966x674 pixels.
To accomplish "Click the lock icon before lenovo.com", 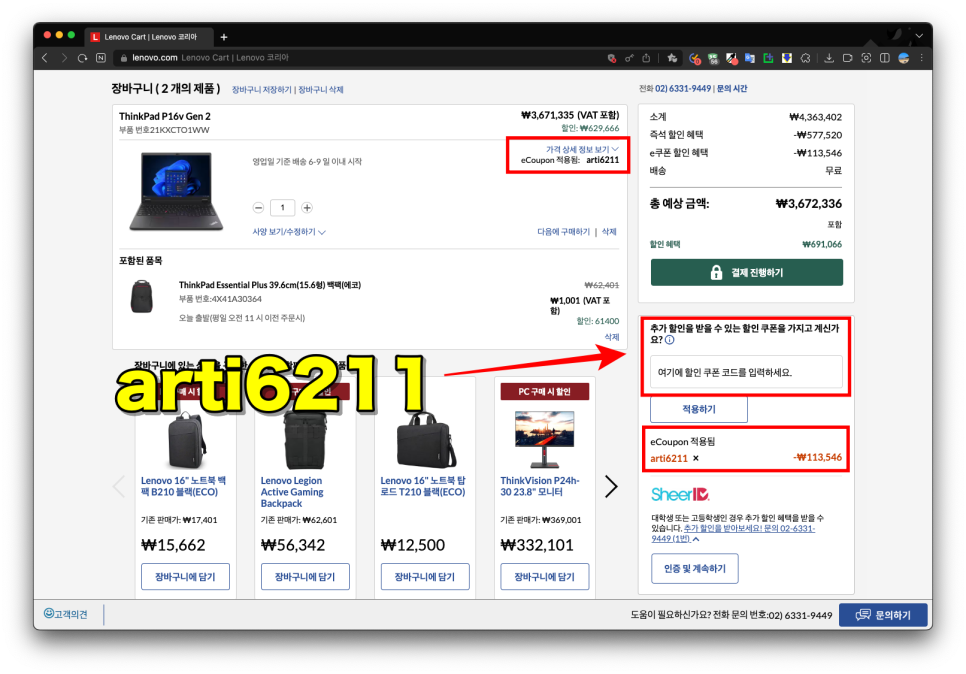I will point(124,58).
